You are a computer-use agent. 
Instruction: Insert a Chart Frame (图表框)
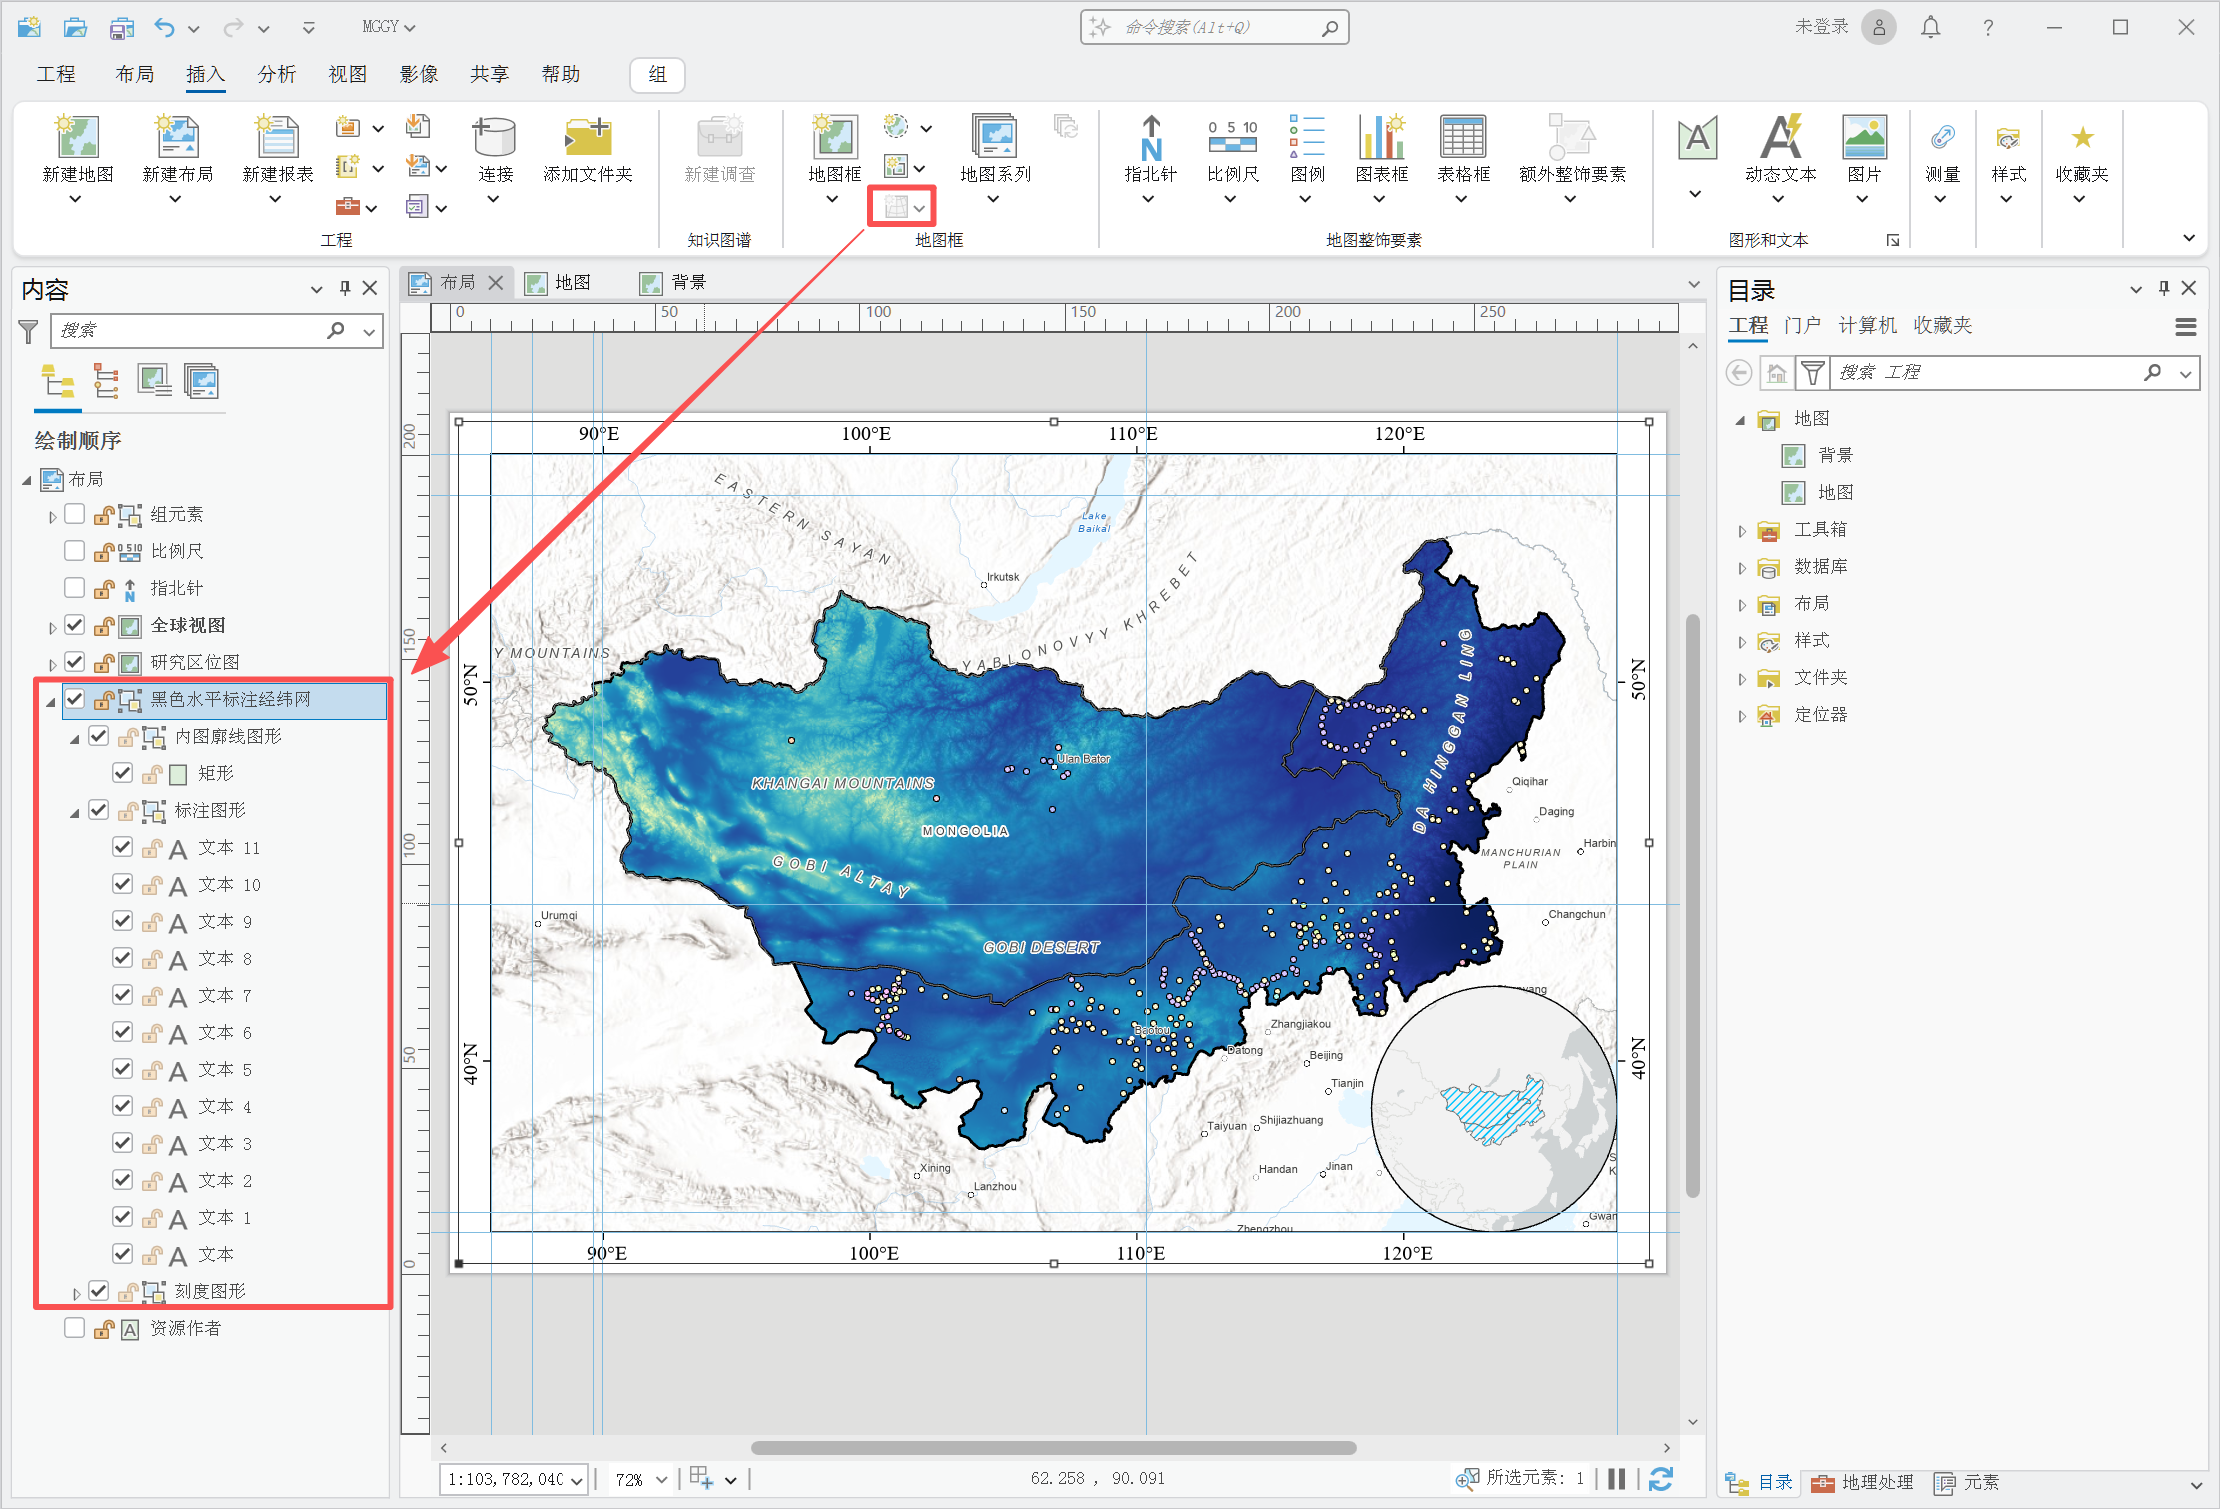pos(1381,139)
